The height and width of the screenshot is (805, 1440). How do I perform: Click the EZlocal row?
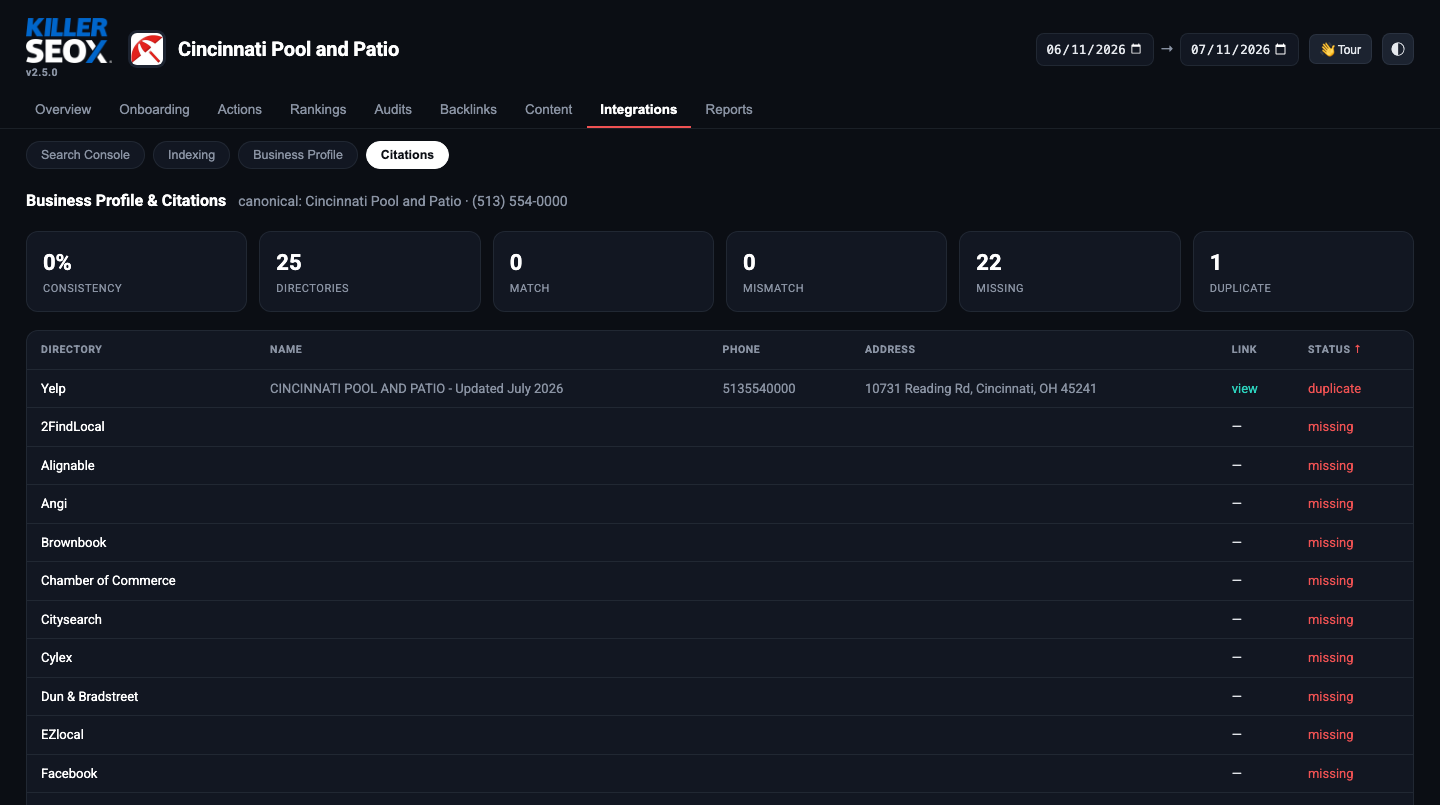tap(720, 735)
